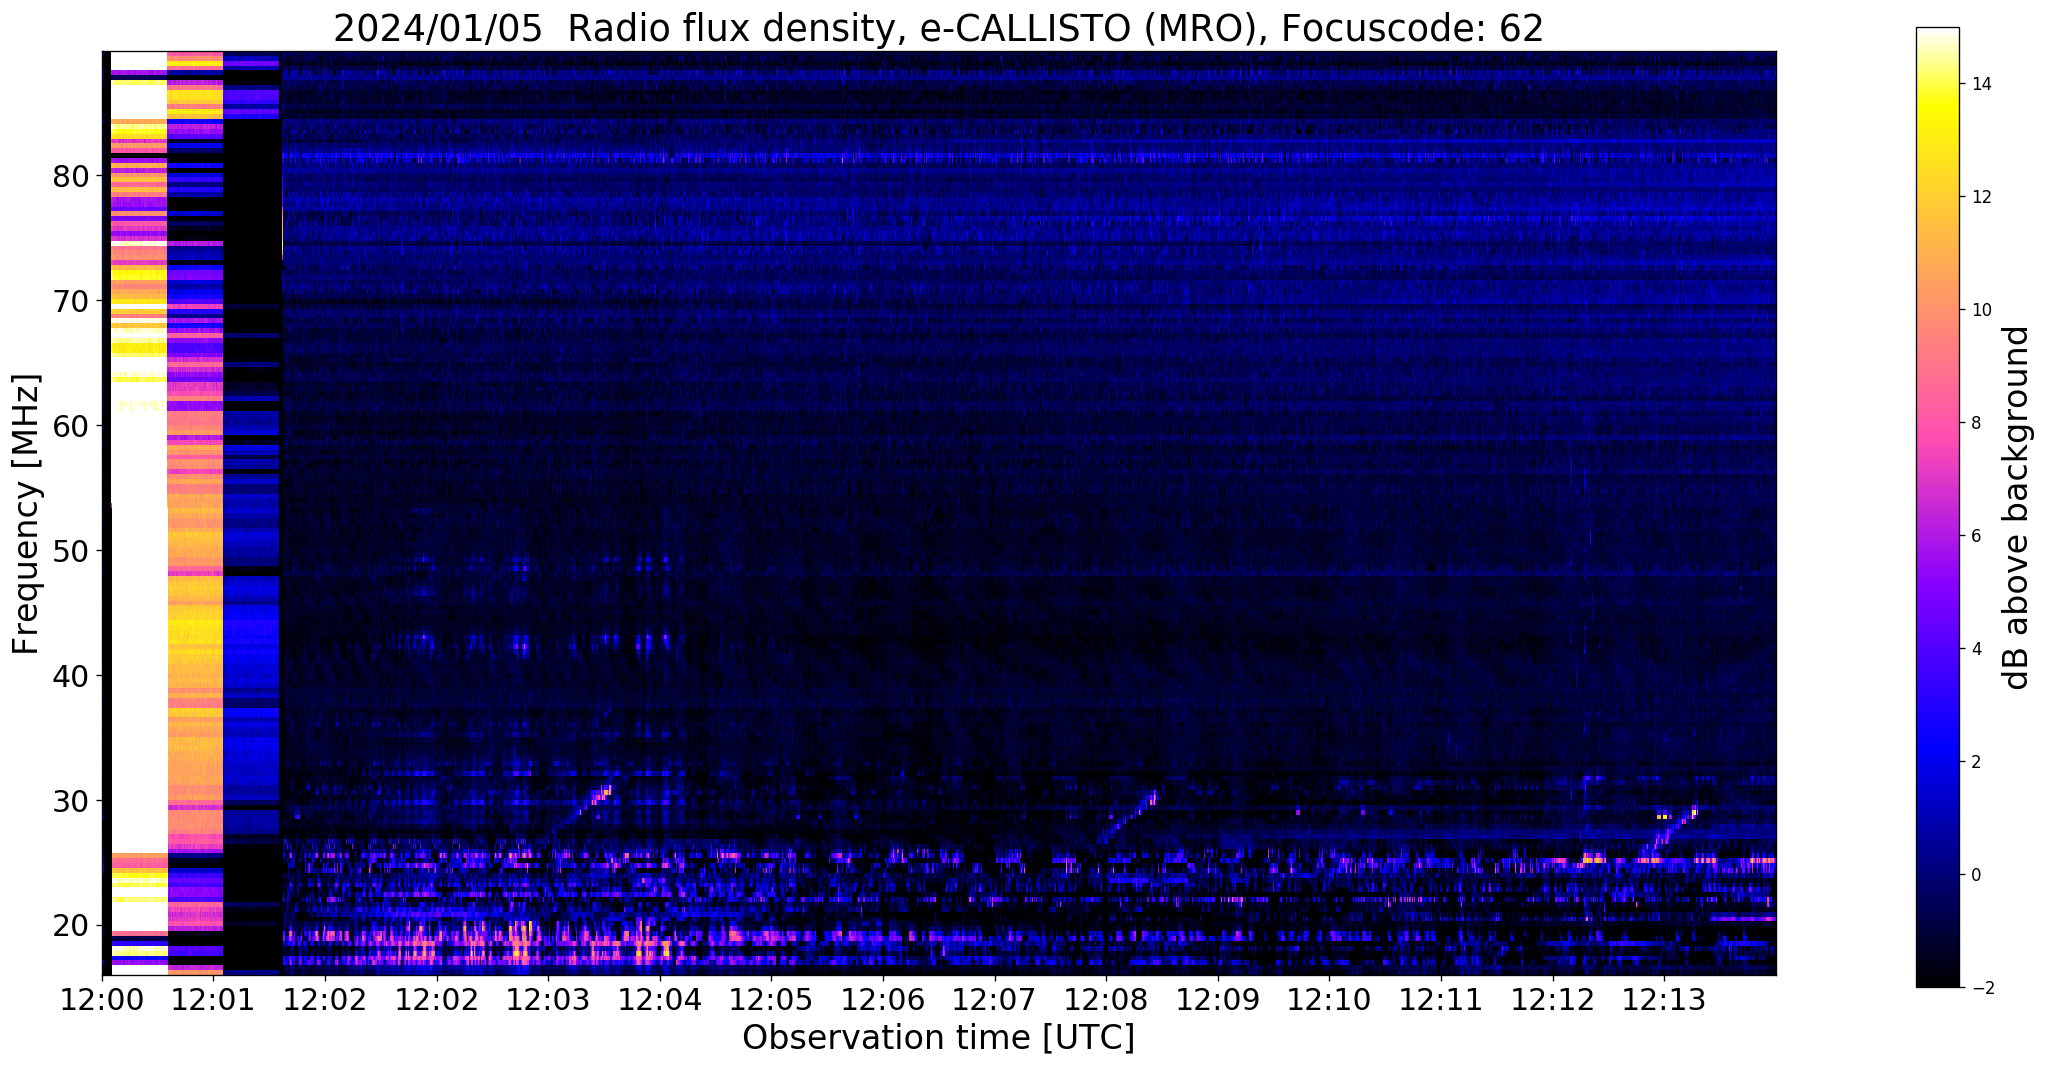The image size is (2047, 1067).
Task: Click the 50 MHz frequency tick label
Action: pos(70,552)
